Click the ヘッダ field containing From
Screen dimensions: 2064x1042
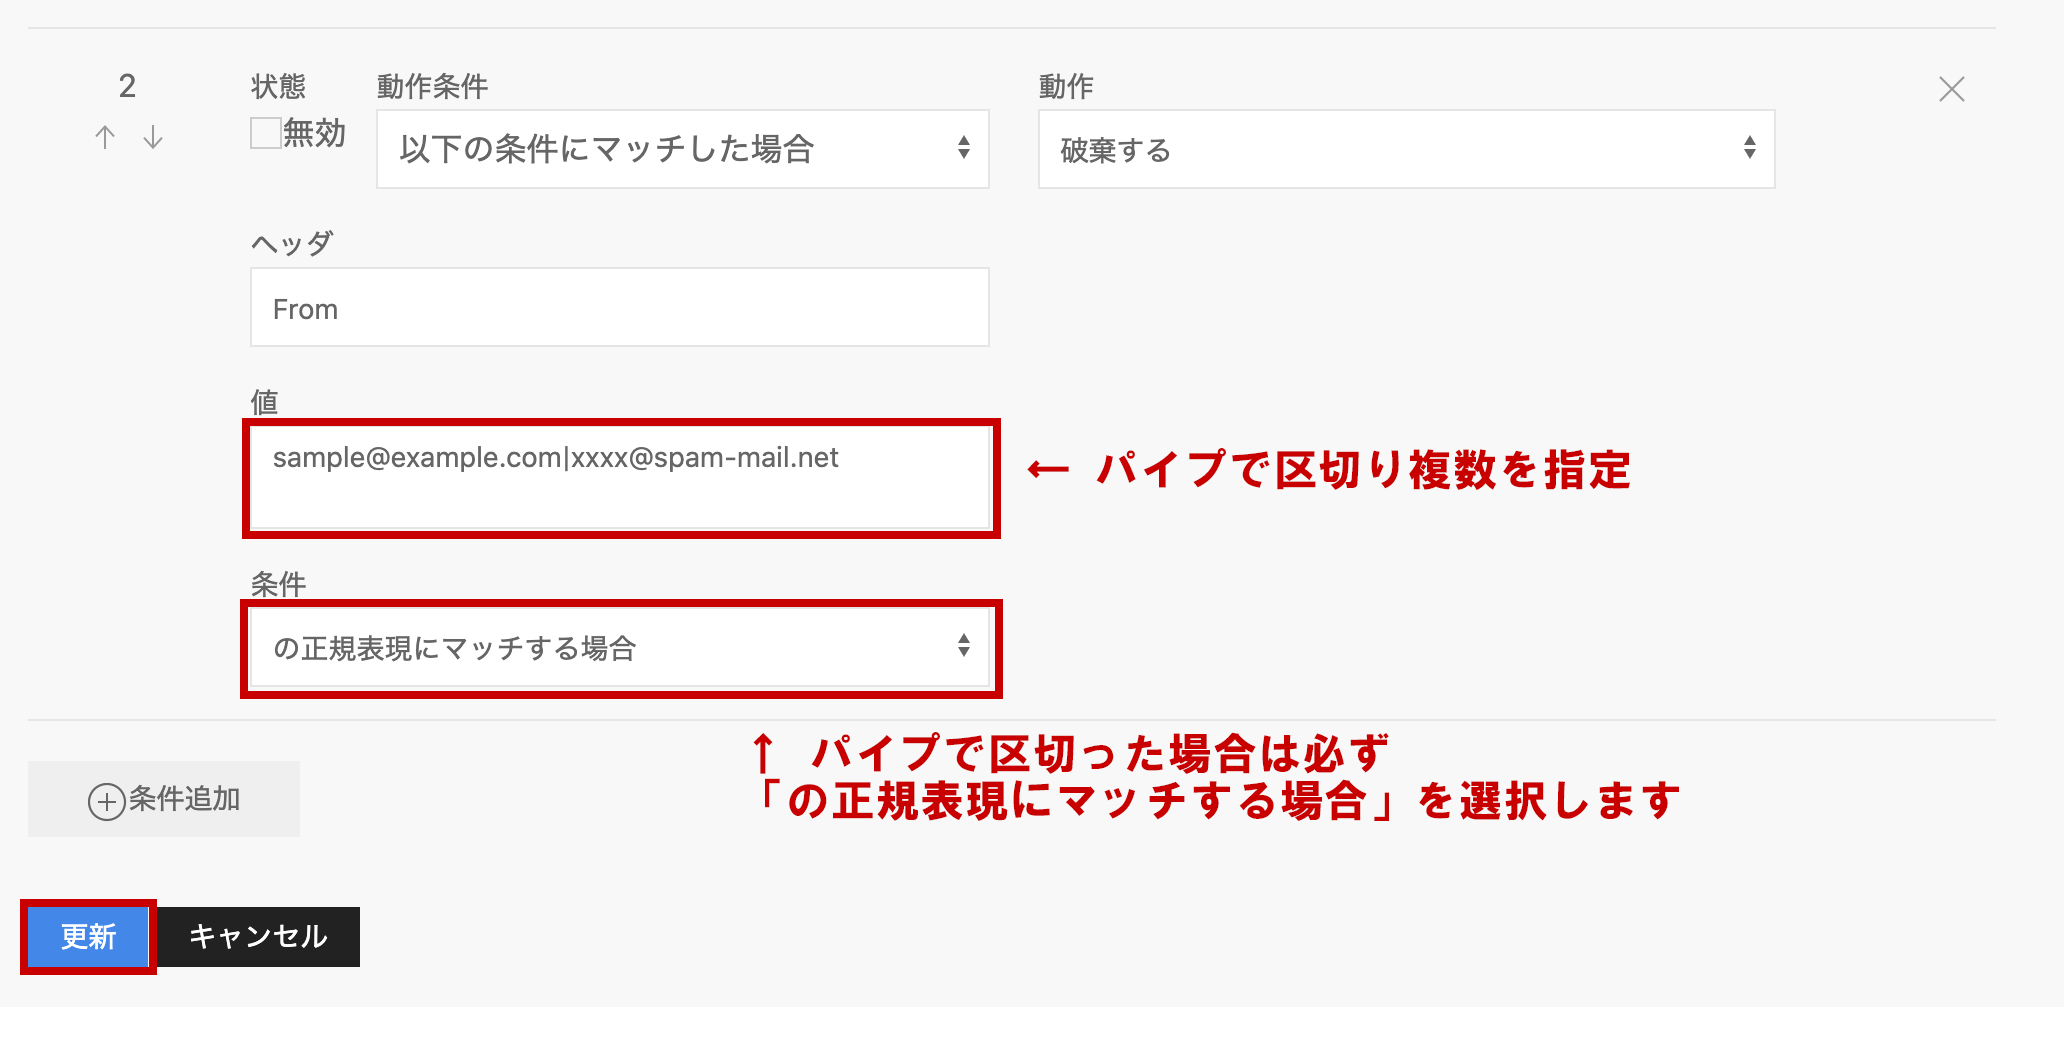pos(620,307)
